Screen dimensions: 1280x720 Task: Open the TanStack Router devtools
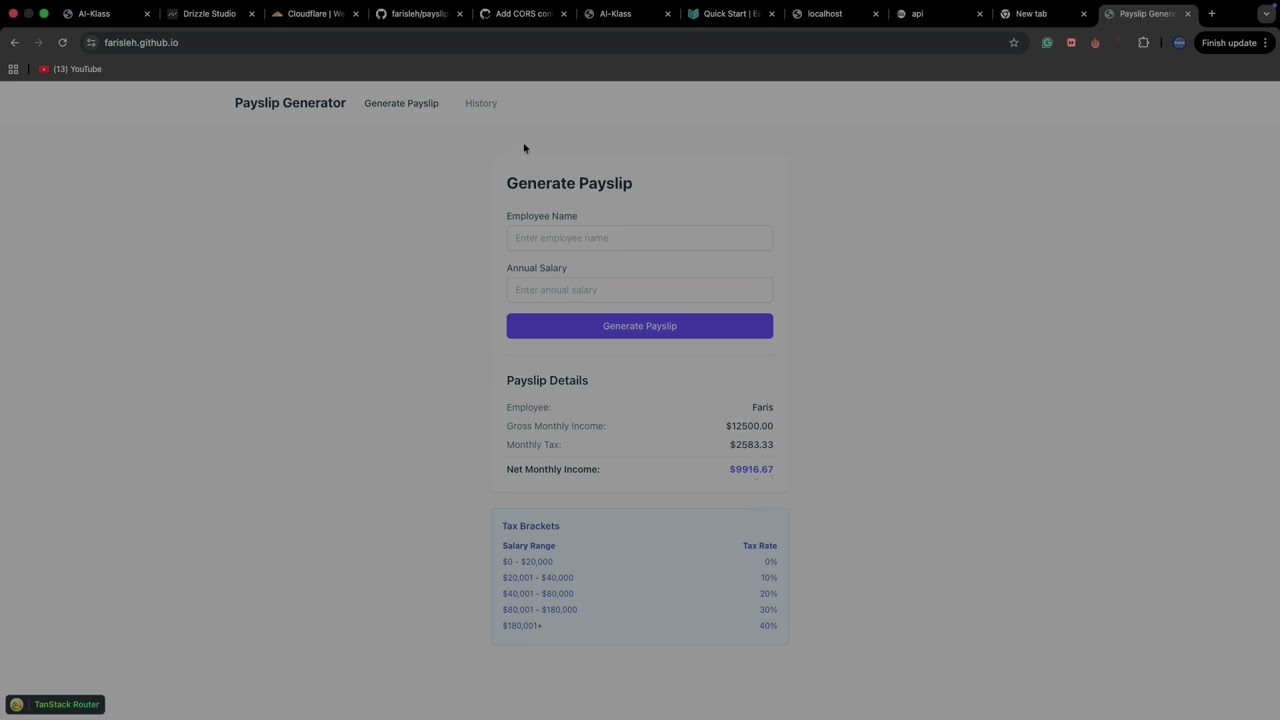tap(55, 704)
